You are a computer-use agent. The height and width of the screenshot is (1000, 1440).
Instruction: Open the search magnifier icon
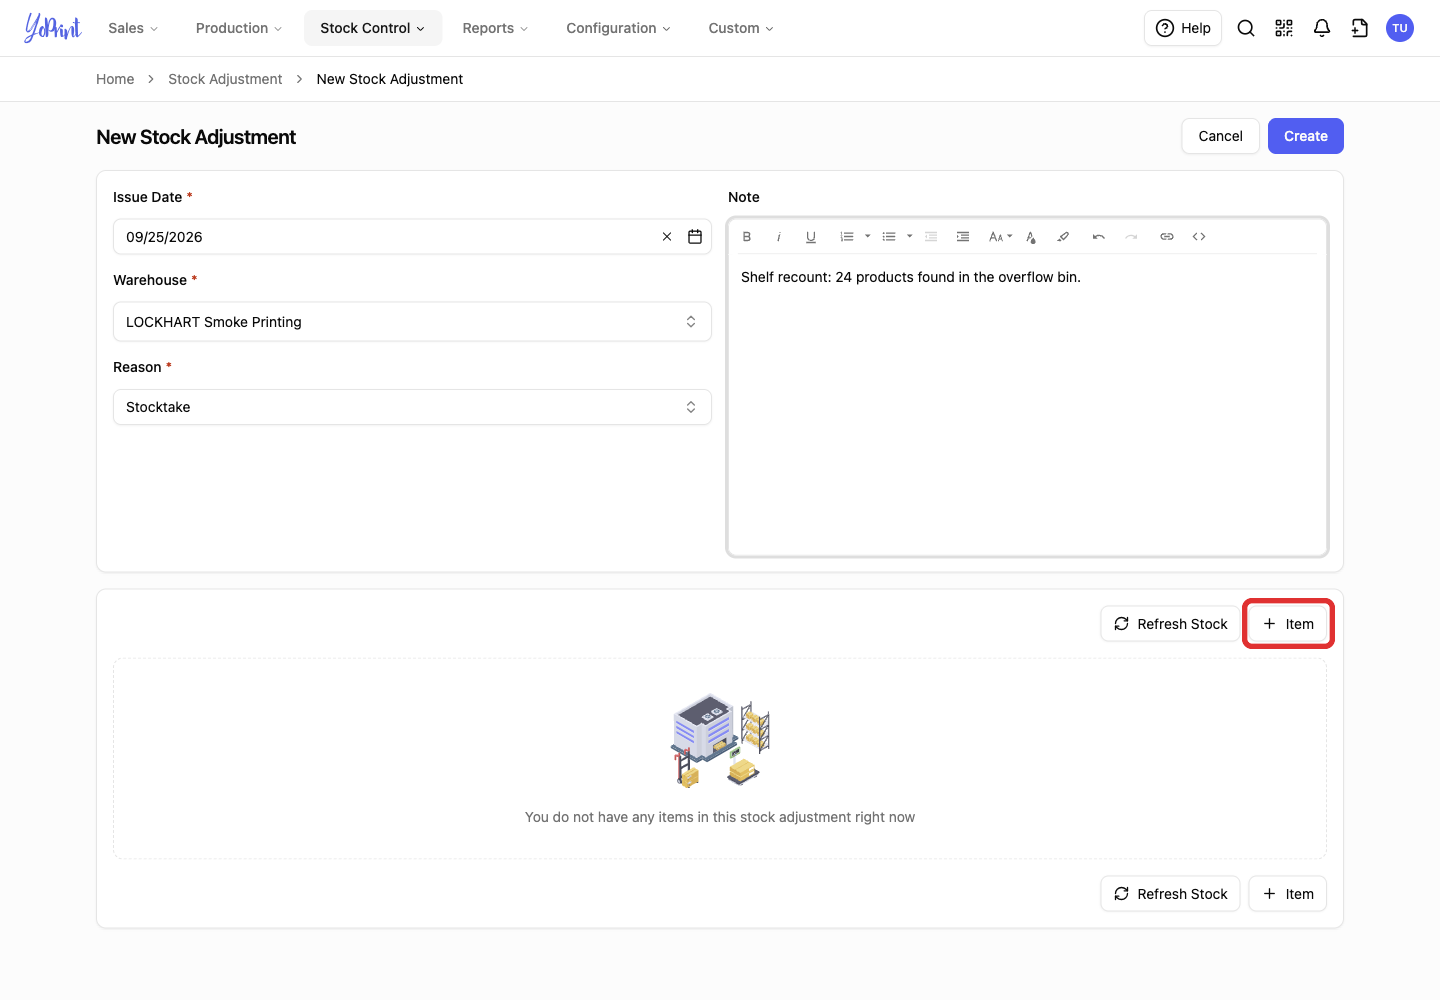pyautogui.click(x=1246, y=28)
